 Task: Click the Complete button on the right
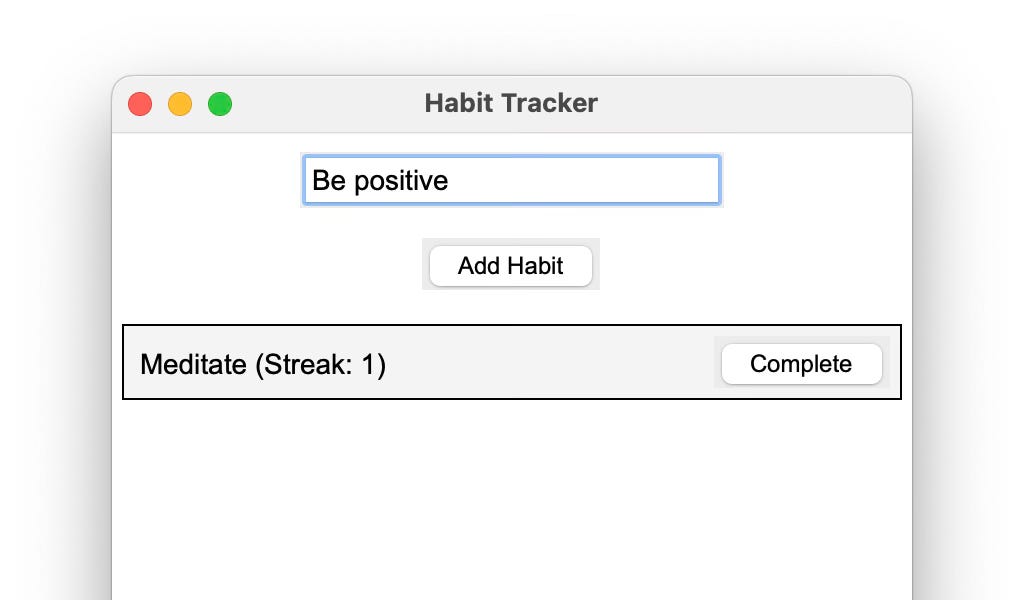(800, 364)
